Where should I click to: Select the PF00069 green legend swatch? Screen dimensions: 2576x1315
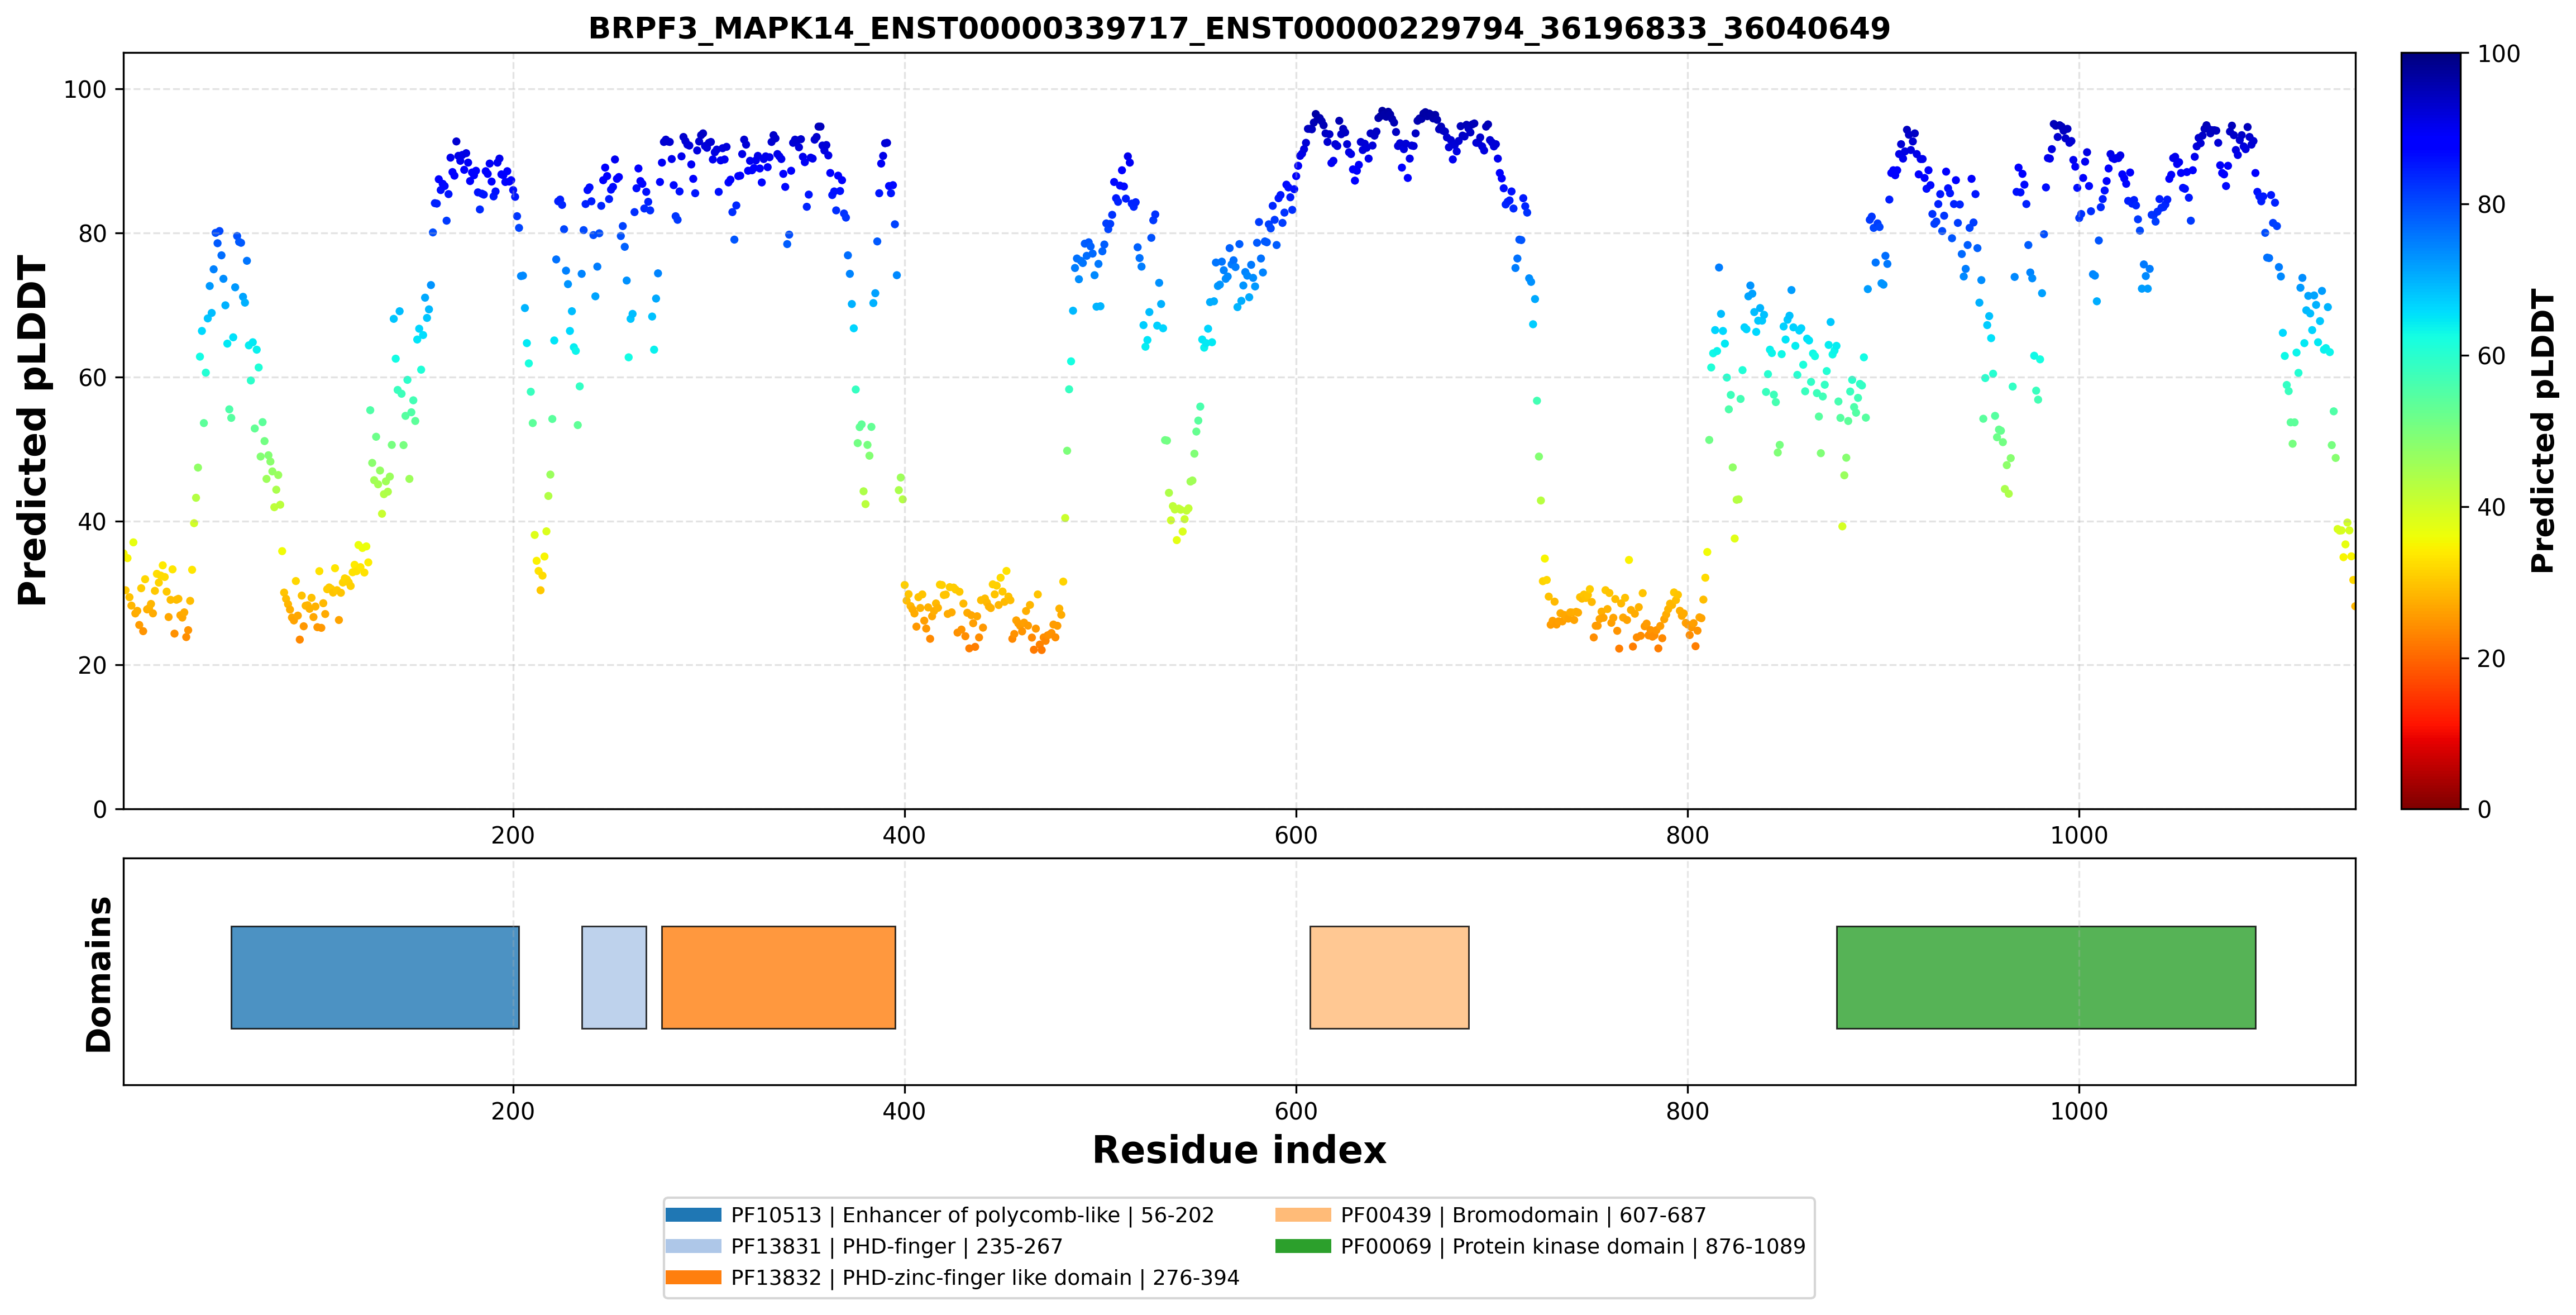[1303, 1246]
